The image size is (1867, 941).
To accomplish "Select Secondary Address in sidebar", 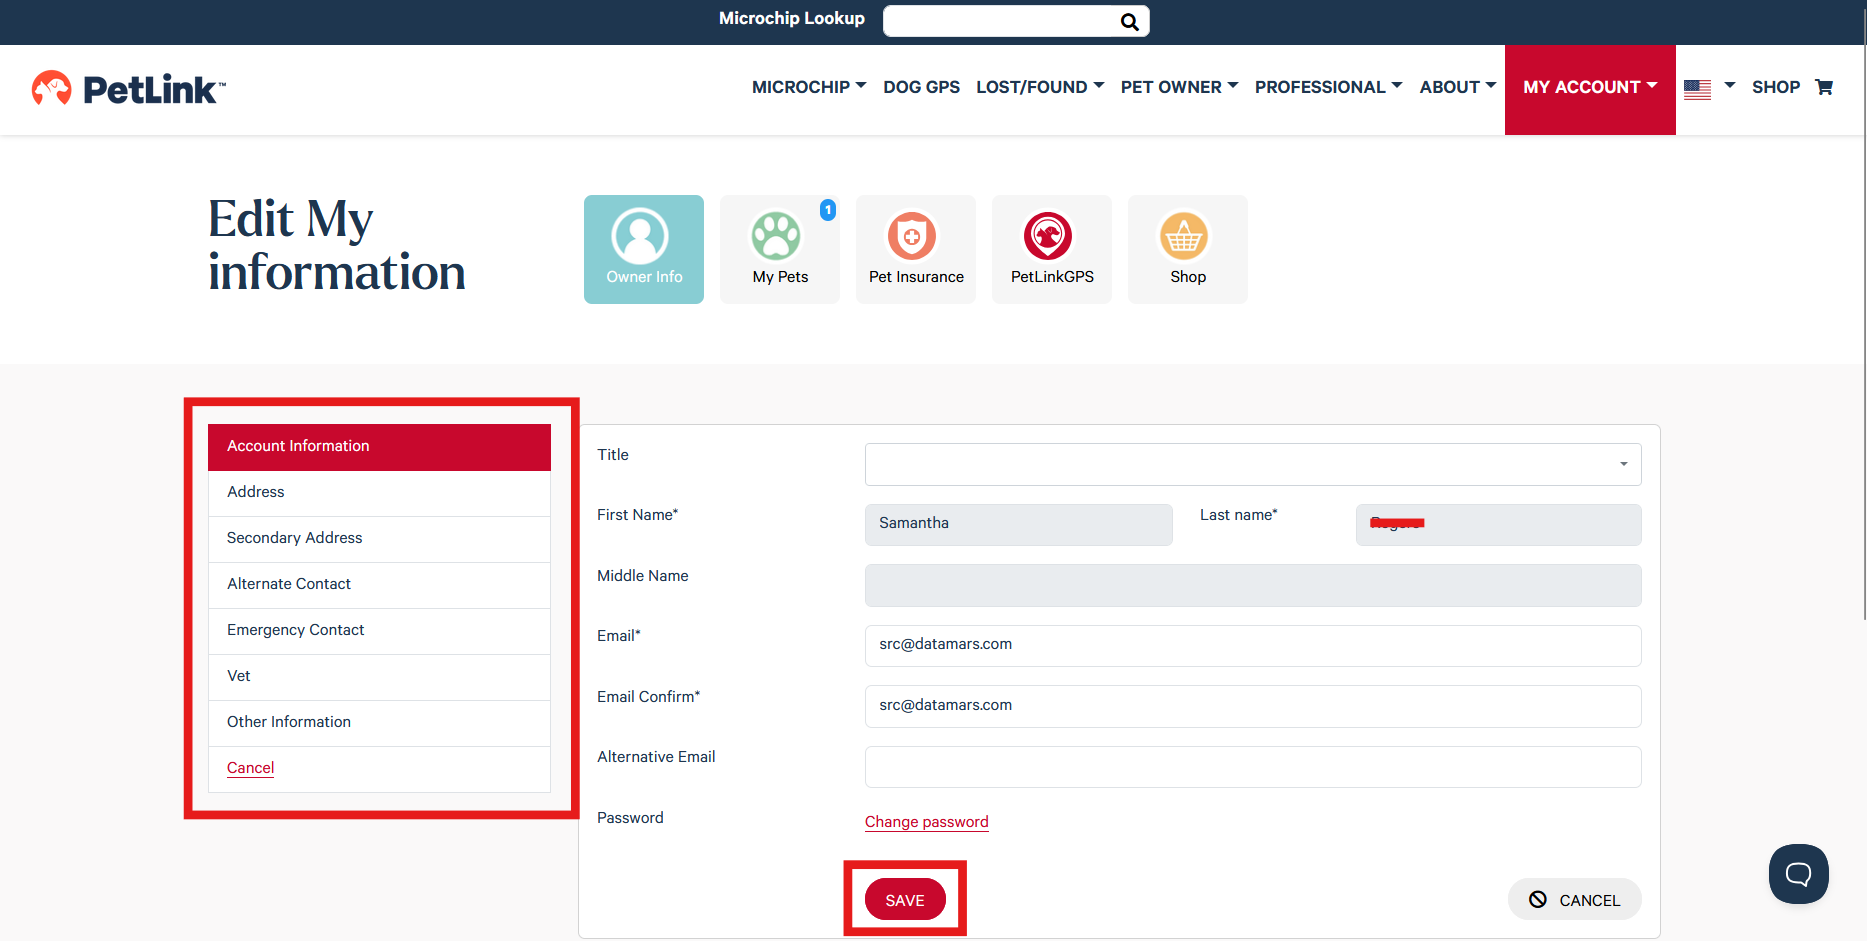I will point(379,539).
